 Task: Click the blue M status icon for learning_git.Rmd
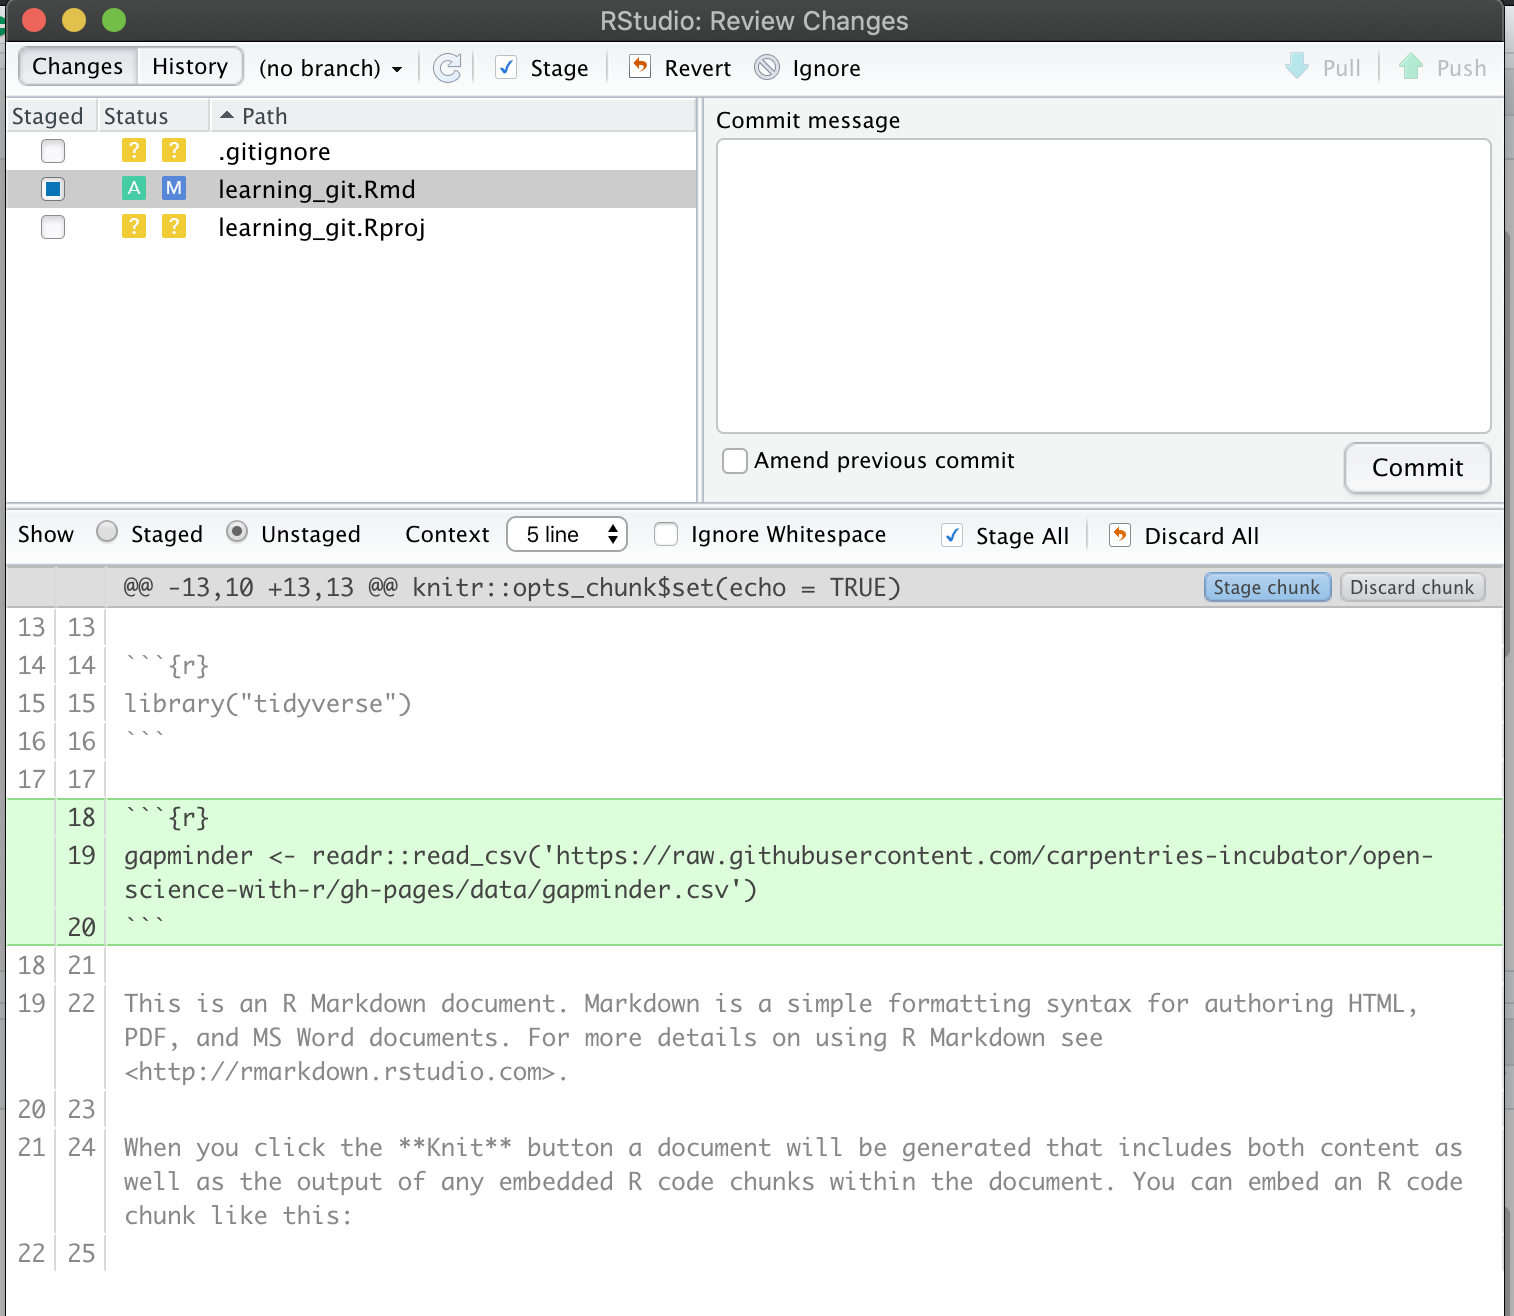coord(174,188)
